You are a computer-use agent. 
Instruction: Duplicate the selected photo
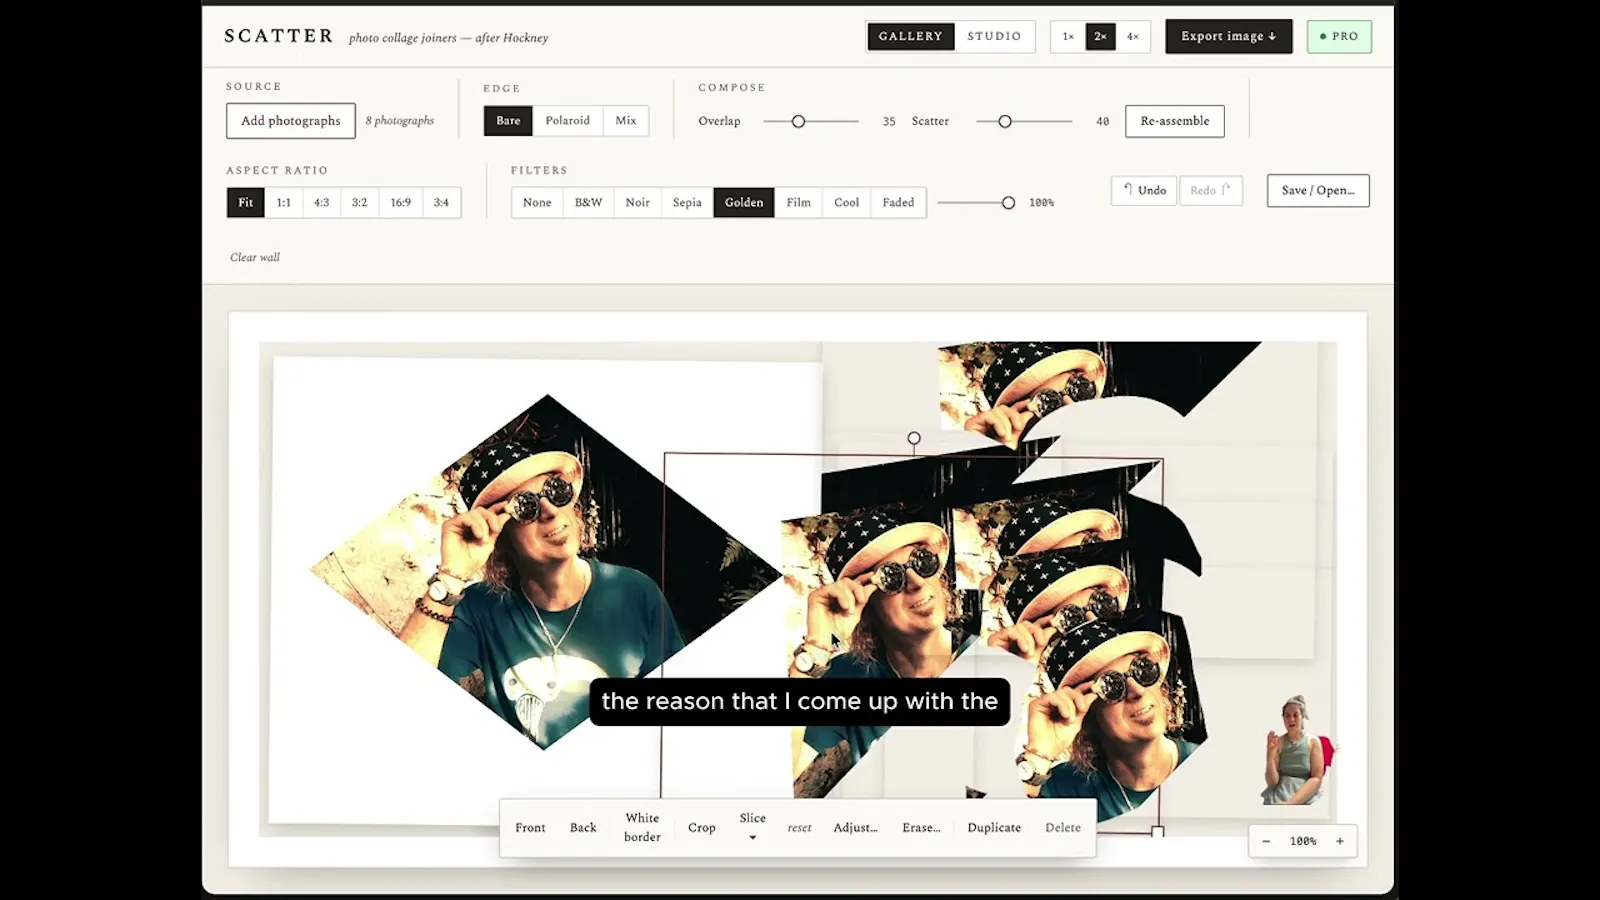point(994,828)
